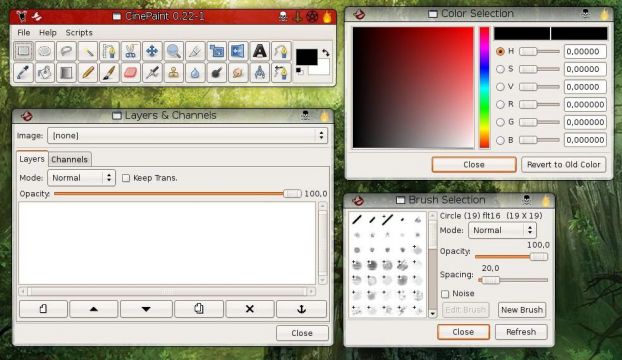This screenshot has height=360, width=622.
Task: Click Refresh in Brush Selection
Action: click(521, 332)
